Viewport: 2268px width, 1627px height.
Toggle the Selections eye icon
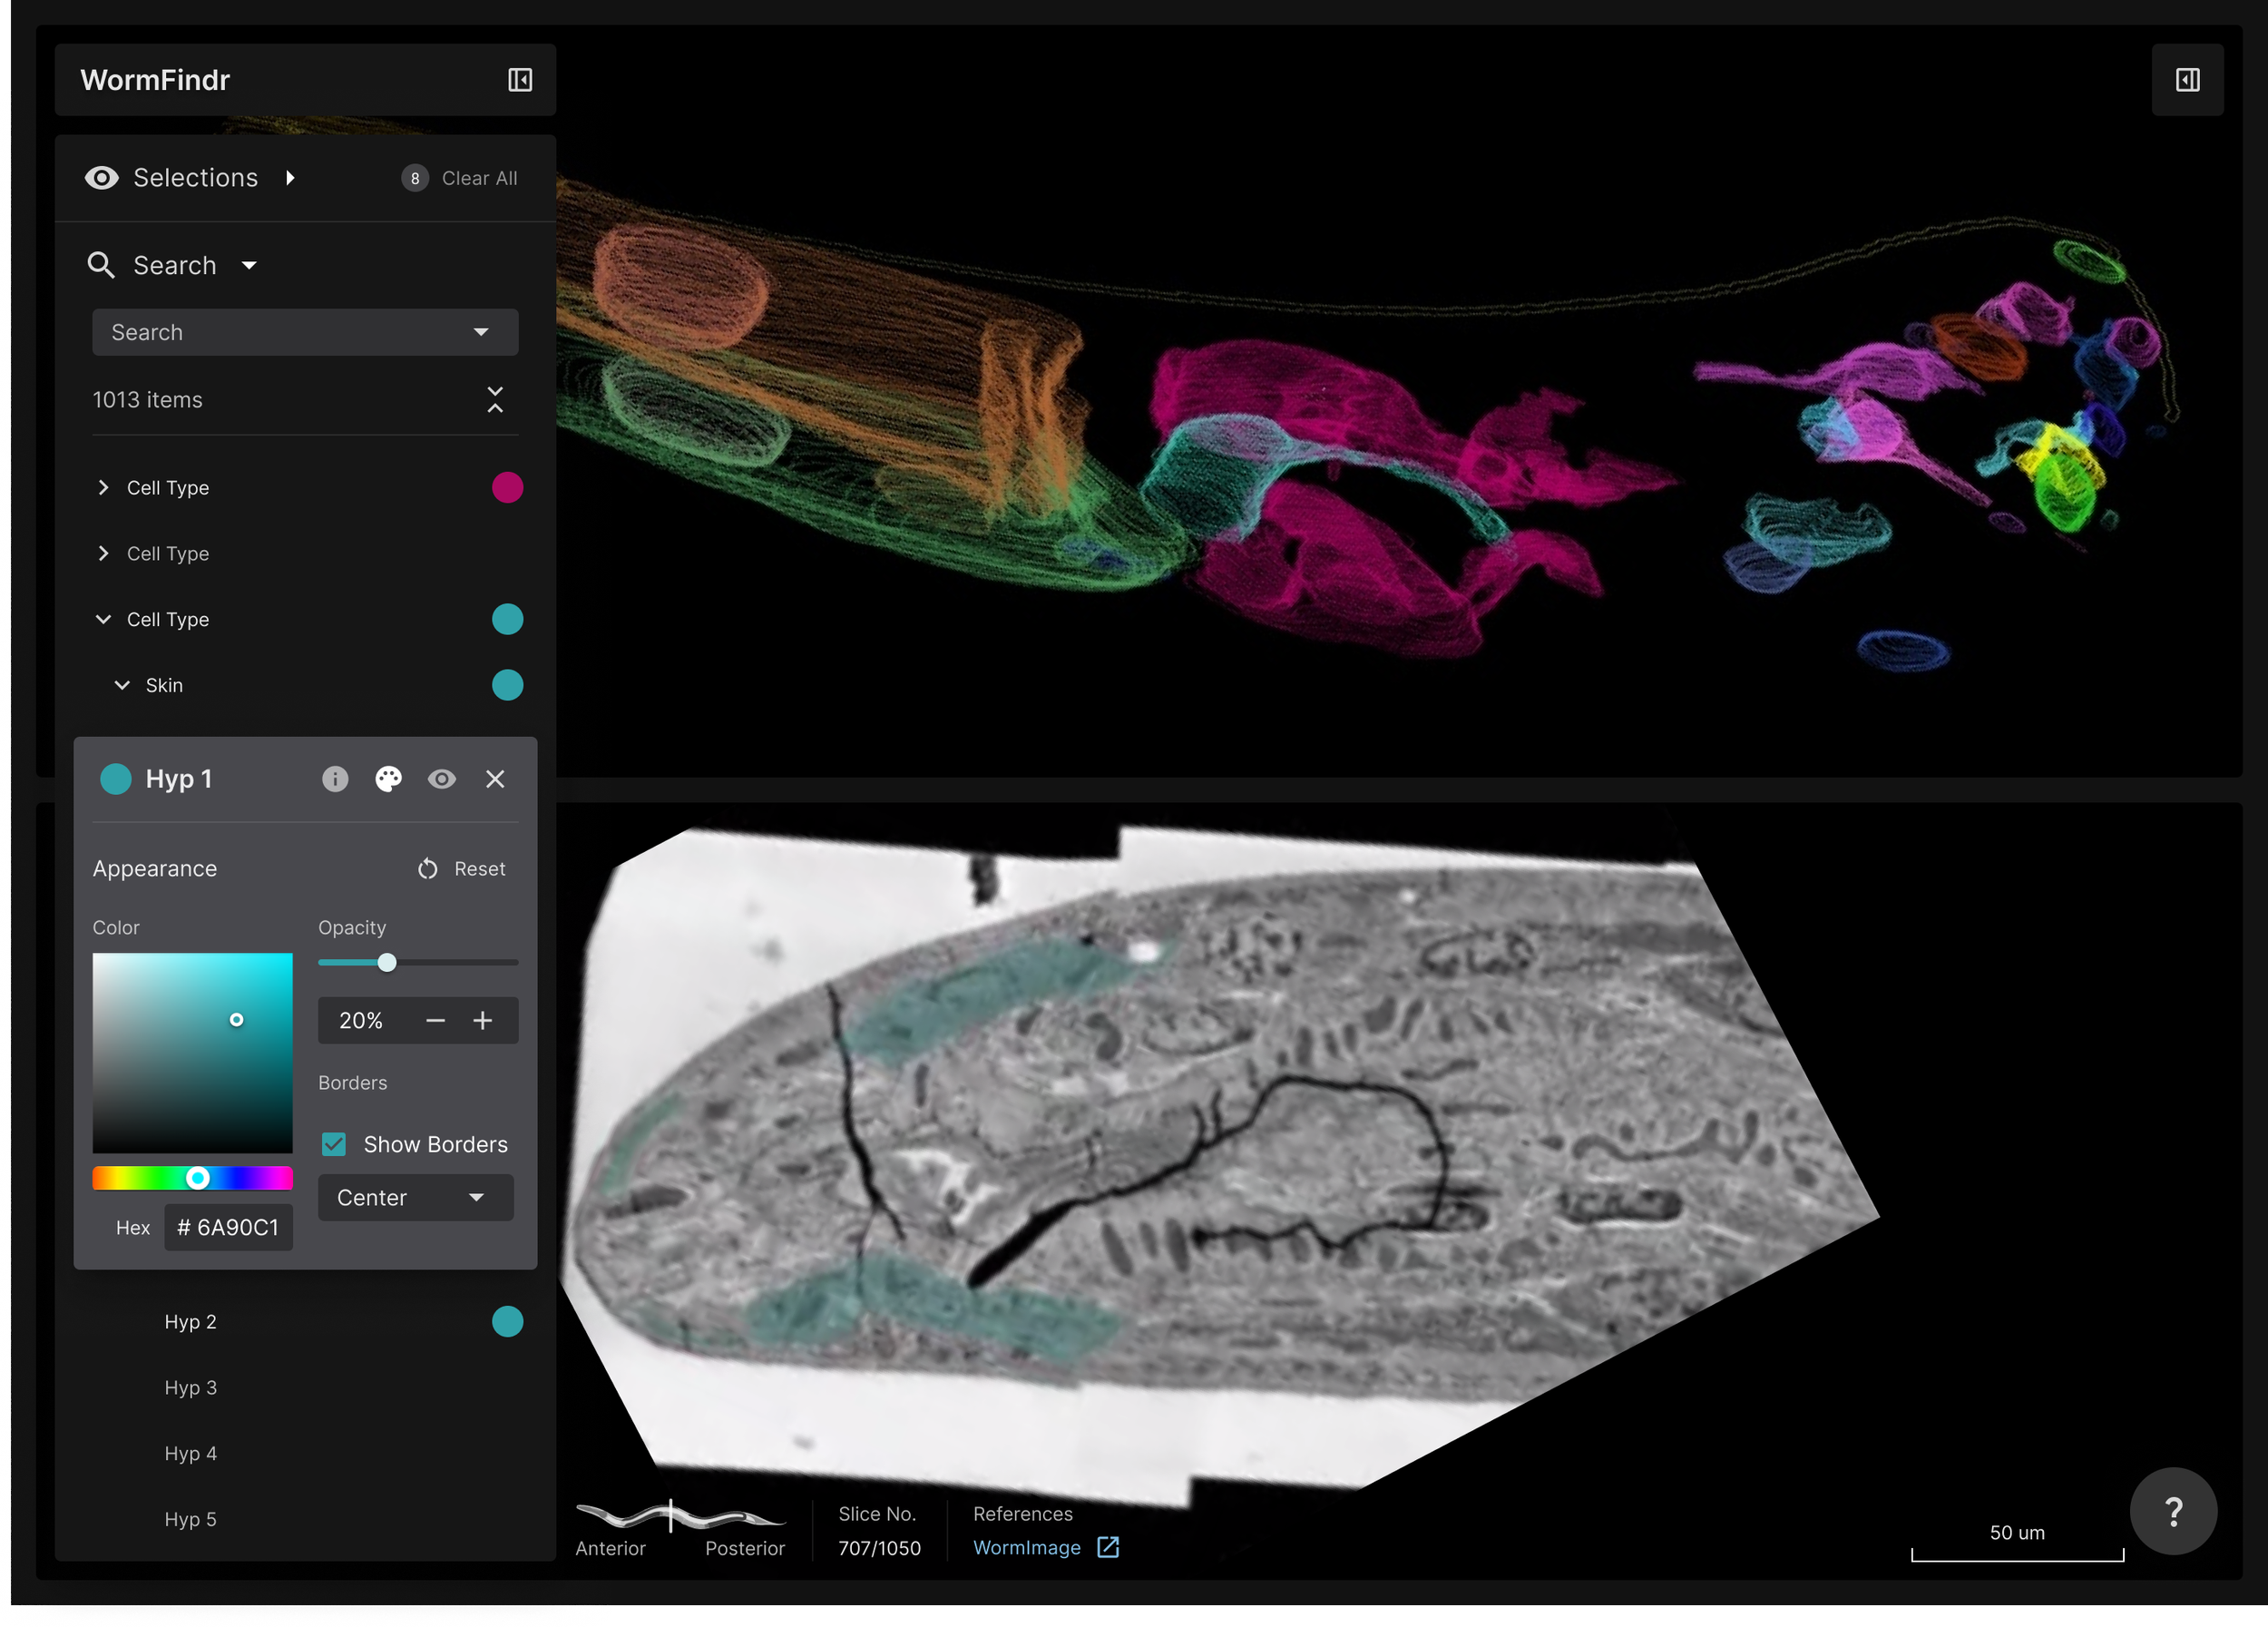pos(102,178)
